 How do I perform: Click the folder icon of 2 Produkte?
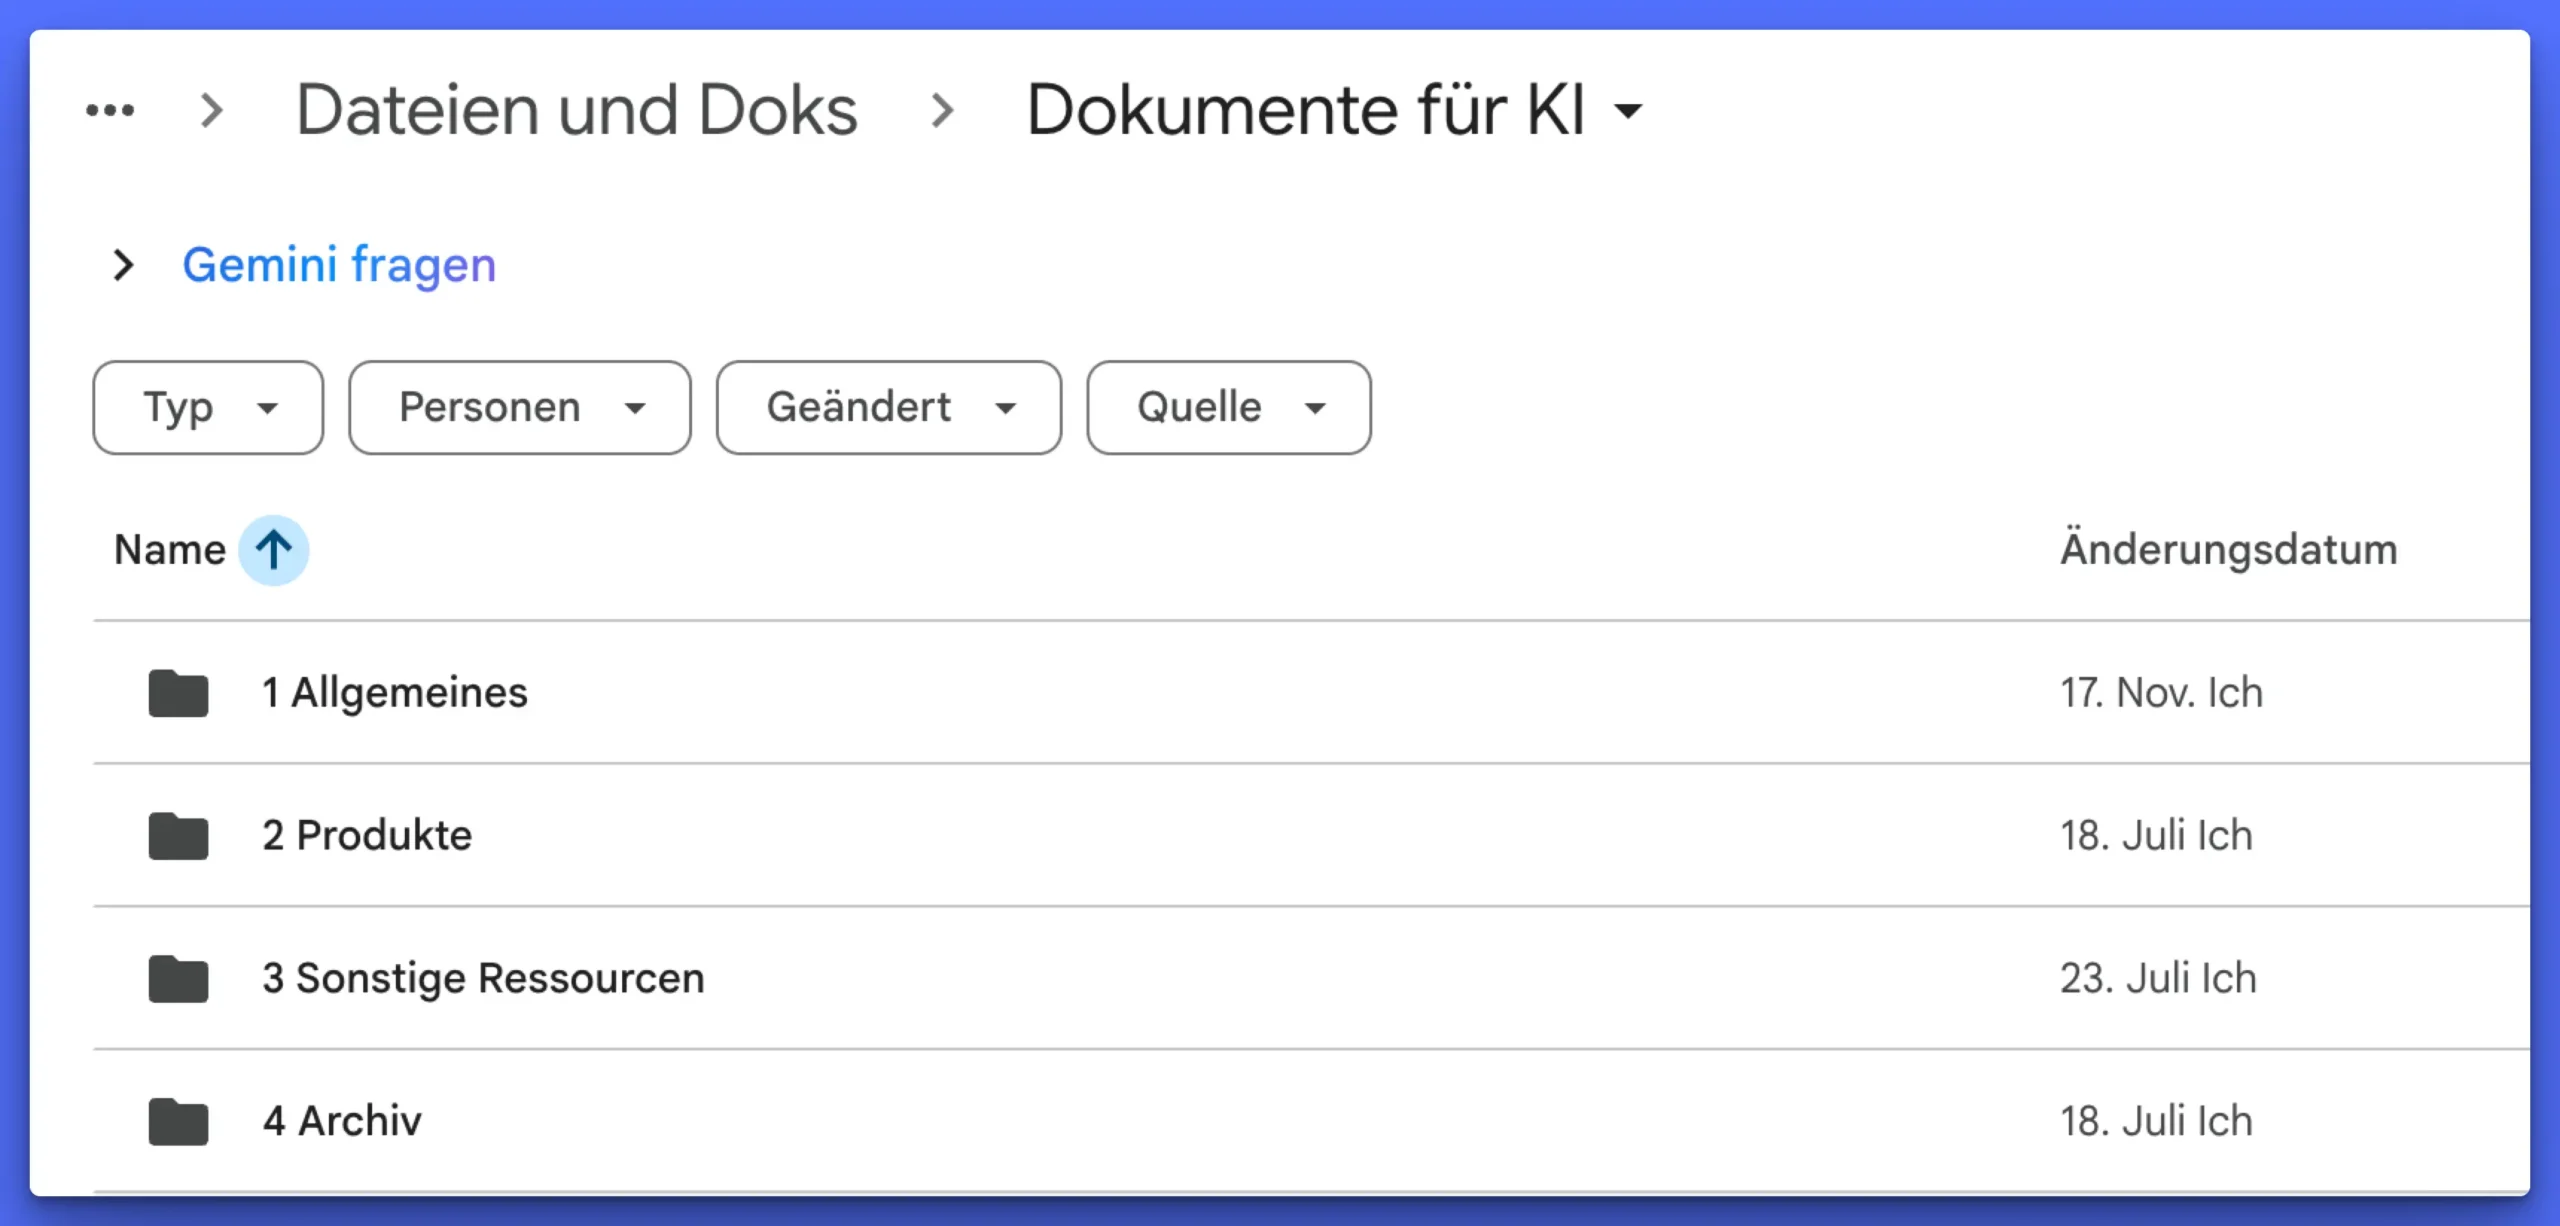178,836
